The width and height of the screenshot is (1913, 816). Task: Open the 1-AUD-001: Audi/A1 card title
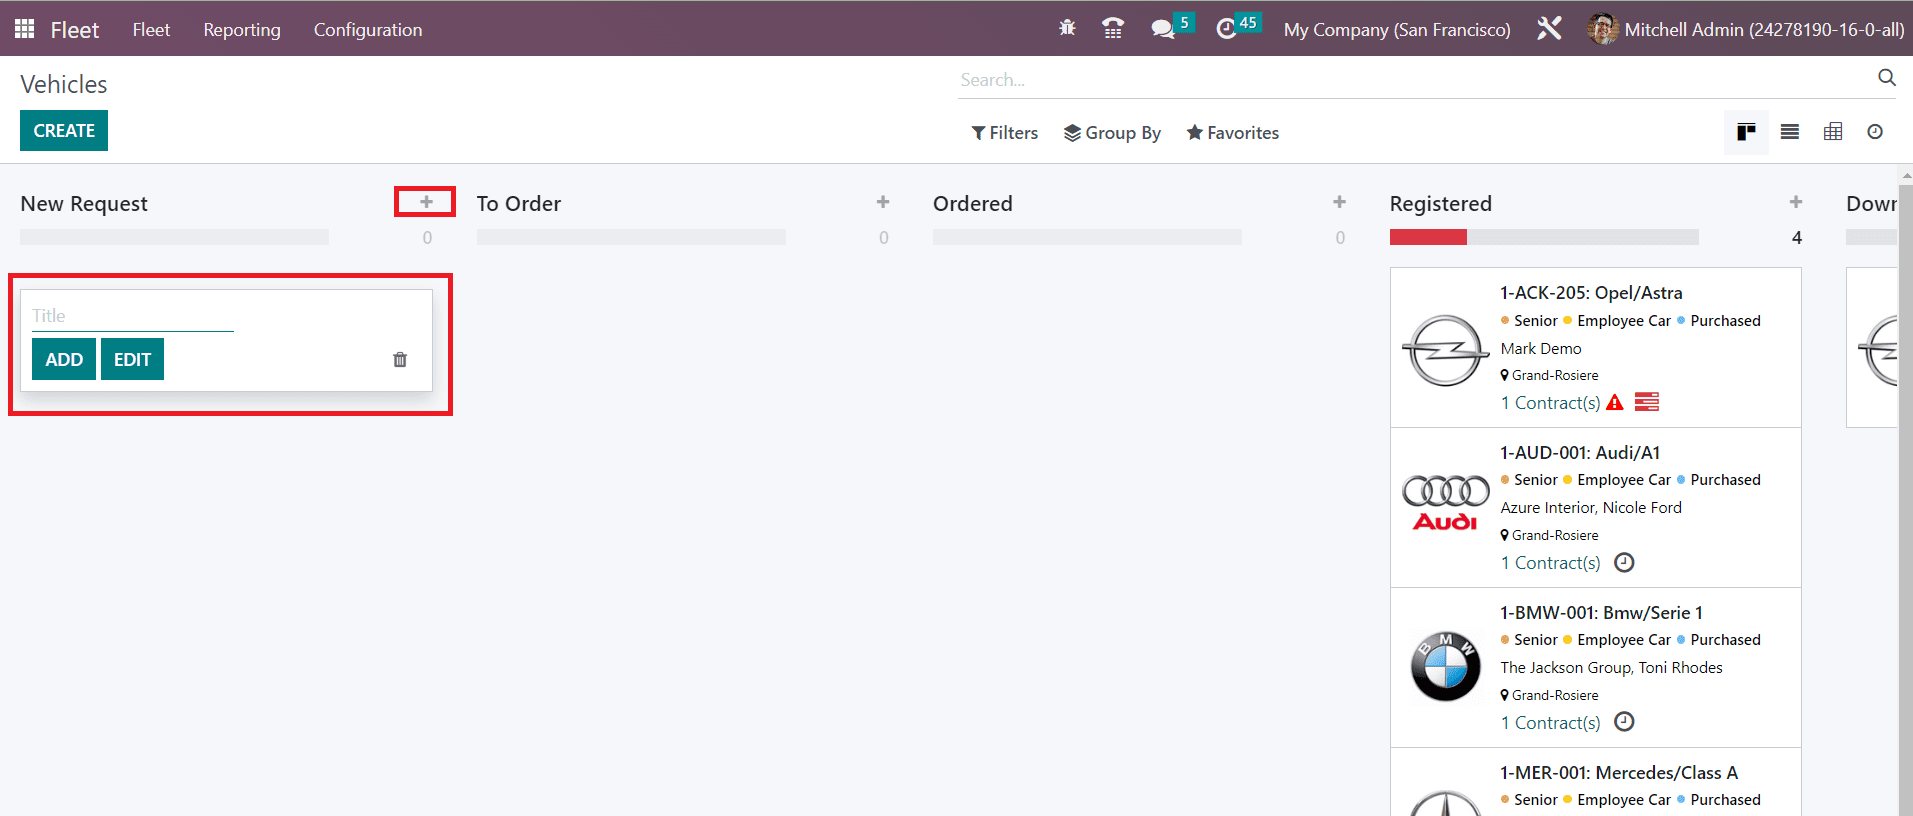[x=1580, y=453]
